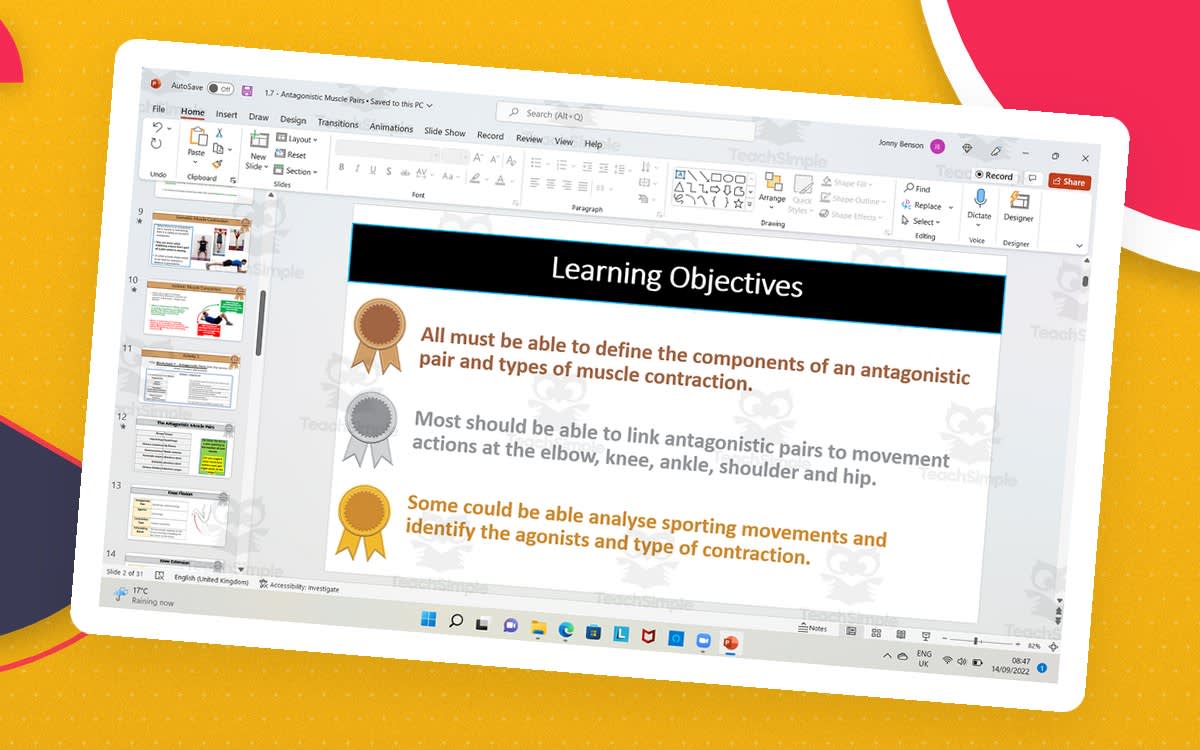Click the Designer icon
This screenshot has width=1200, height=750.
(x=1019, y=200)
